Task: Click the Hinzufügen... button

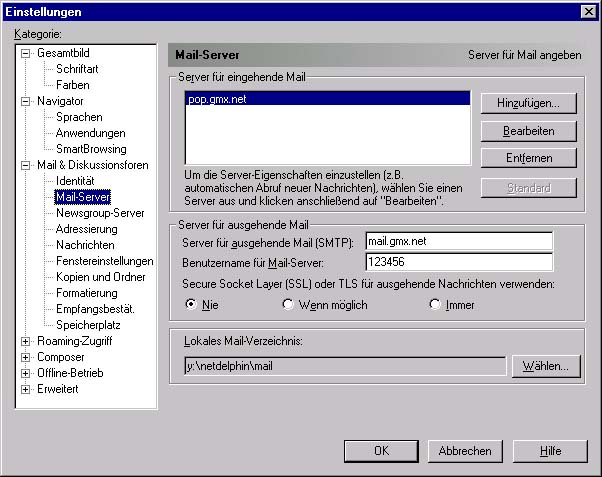Action: point(529,103)
